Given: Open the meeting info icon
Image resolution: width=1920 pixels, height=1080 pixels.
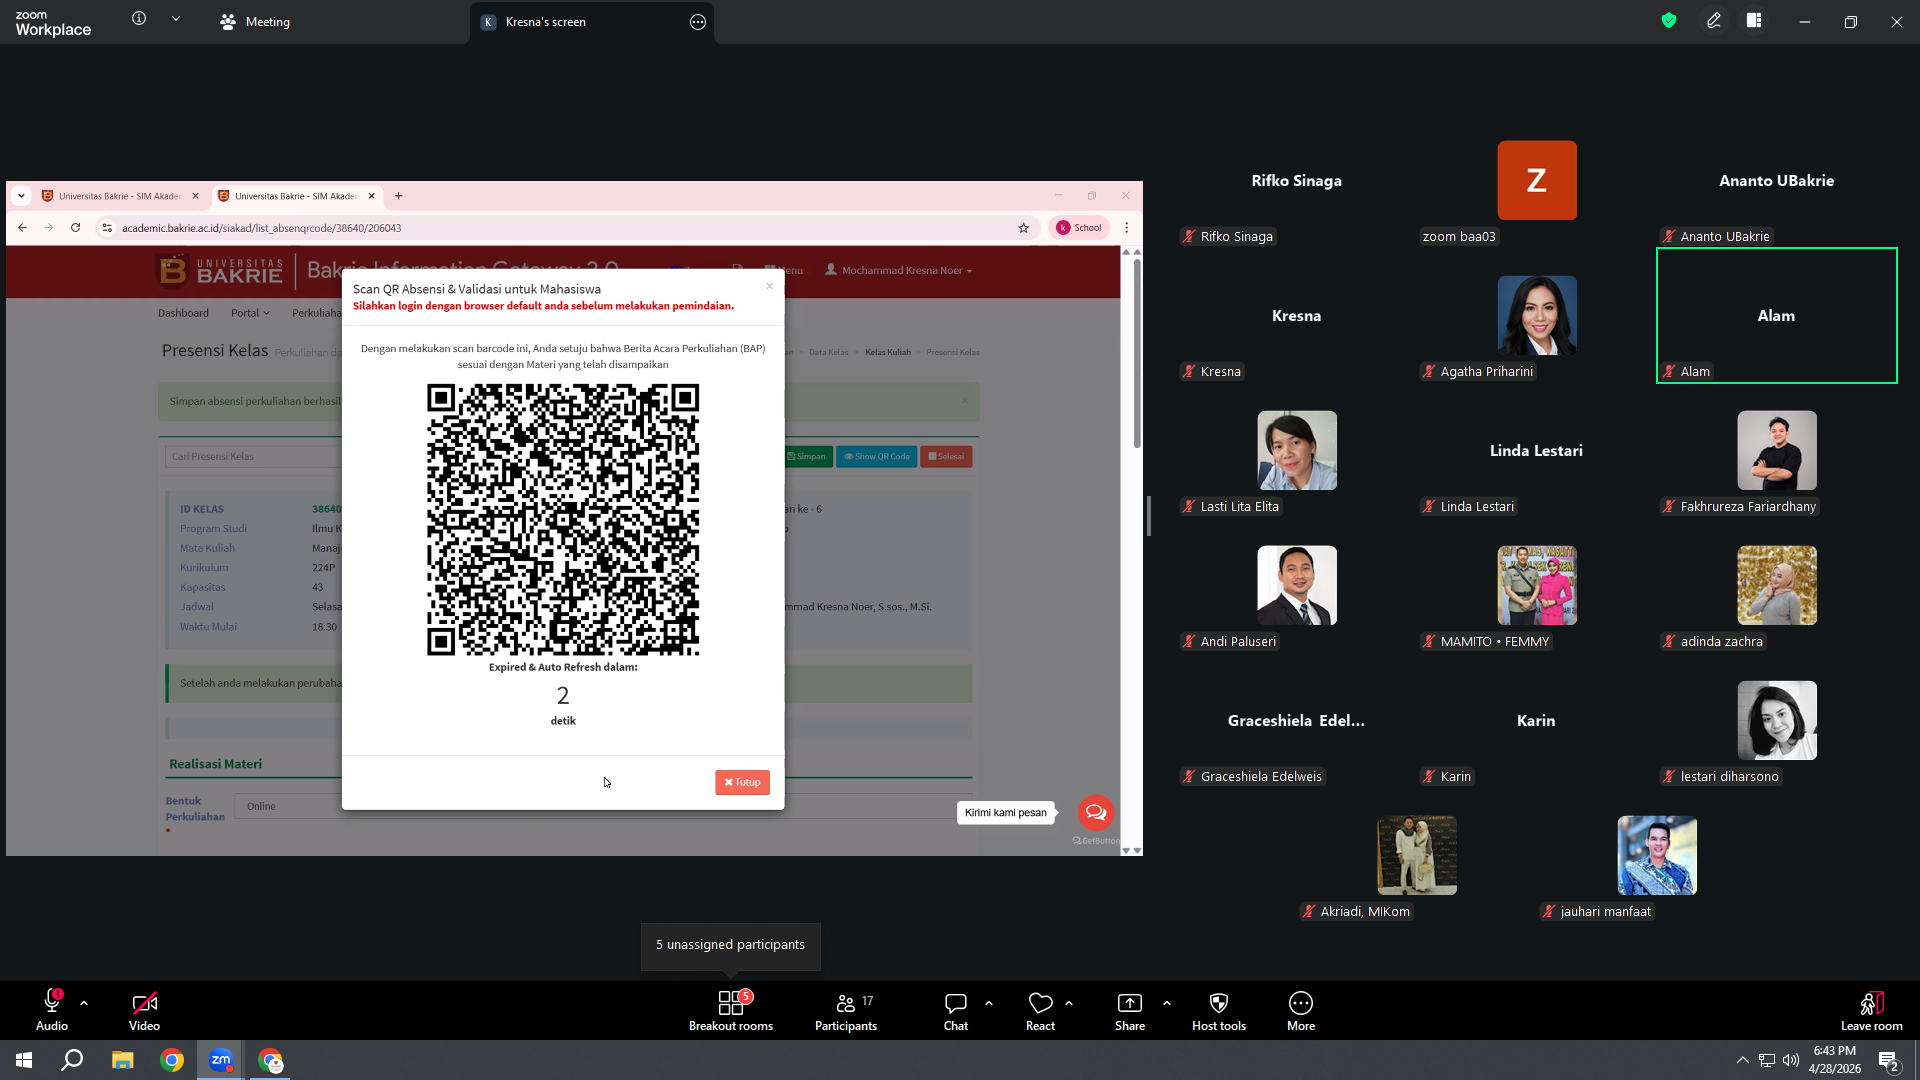Looking at the screenshot, I should [x=139, y=19].
